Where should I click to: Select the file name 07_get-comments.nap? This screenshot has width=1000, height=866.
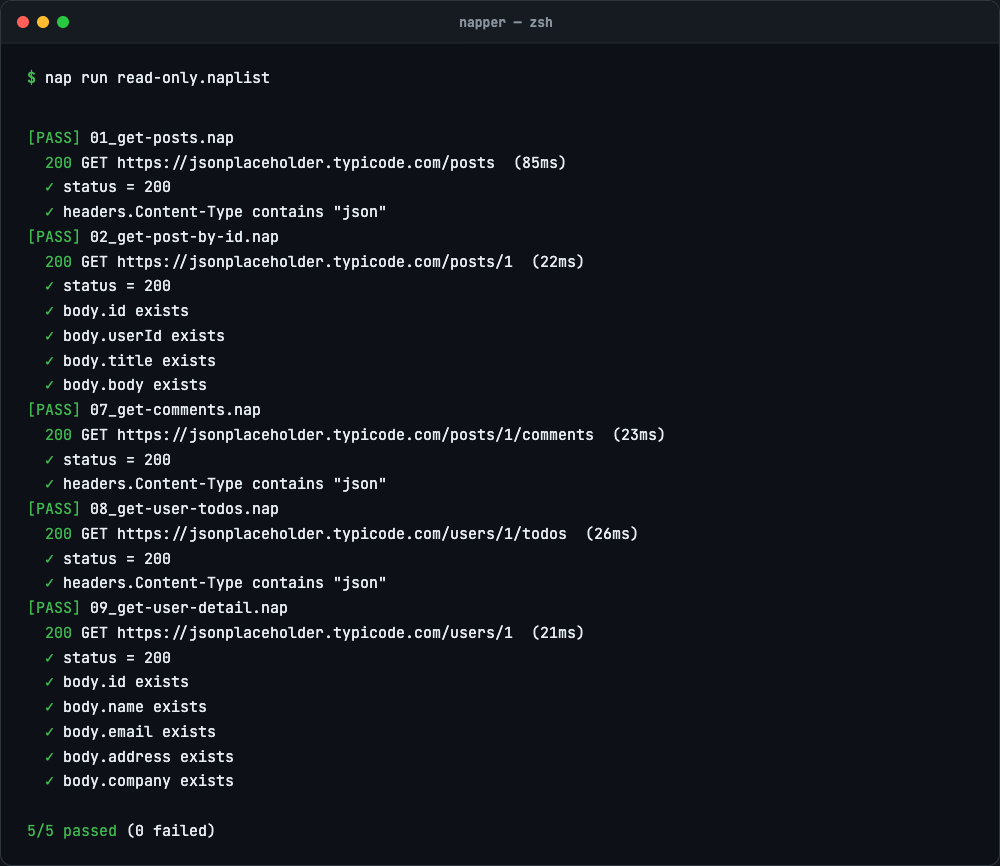coord(175,409)
